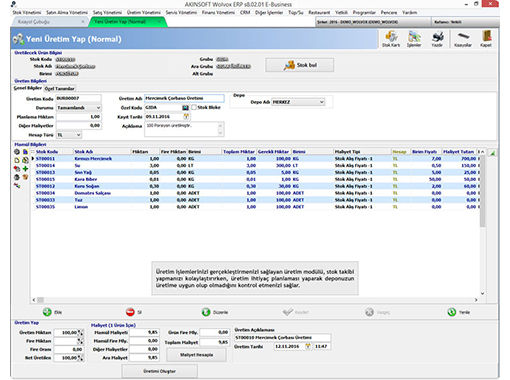Open the Üretim Yönetimi menu
The image size is (510, 380).
coord(144,12)
